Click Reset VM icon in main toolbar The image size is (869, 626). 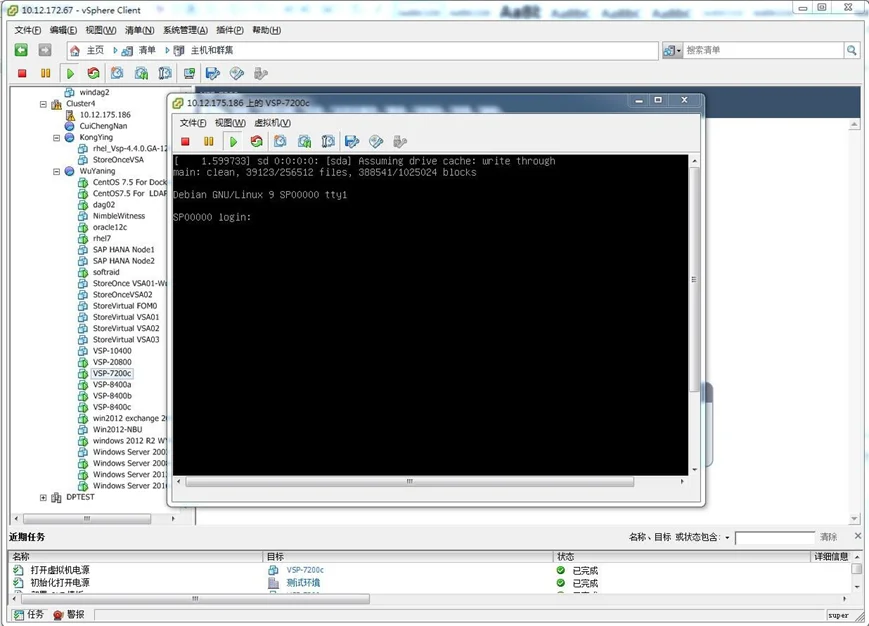[94, 73]
